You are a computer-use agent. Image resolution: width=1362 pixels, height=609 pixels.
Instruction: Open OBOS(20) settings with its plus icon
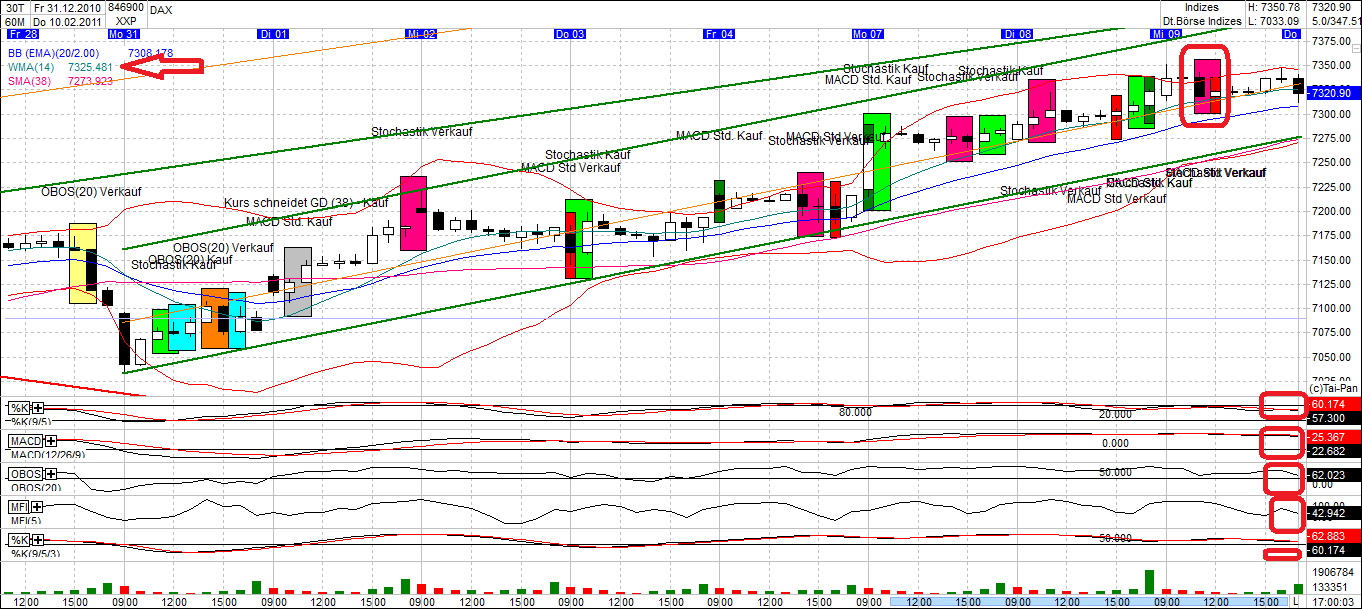point(51,474)
